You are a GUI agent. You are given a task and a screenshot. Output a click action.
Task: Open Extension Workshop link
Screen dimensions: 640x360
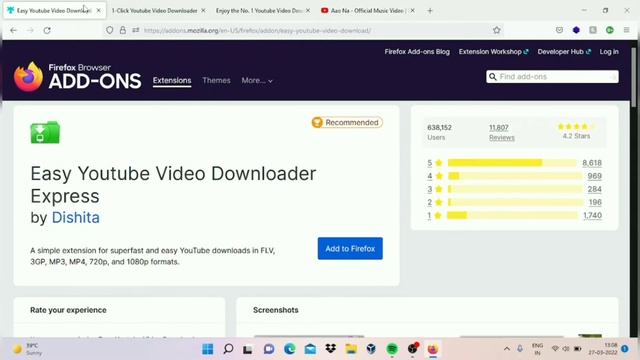[493, 52]
